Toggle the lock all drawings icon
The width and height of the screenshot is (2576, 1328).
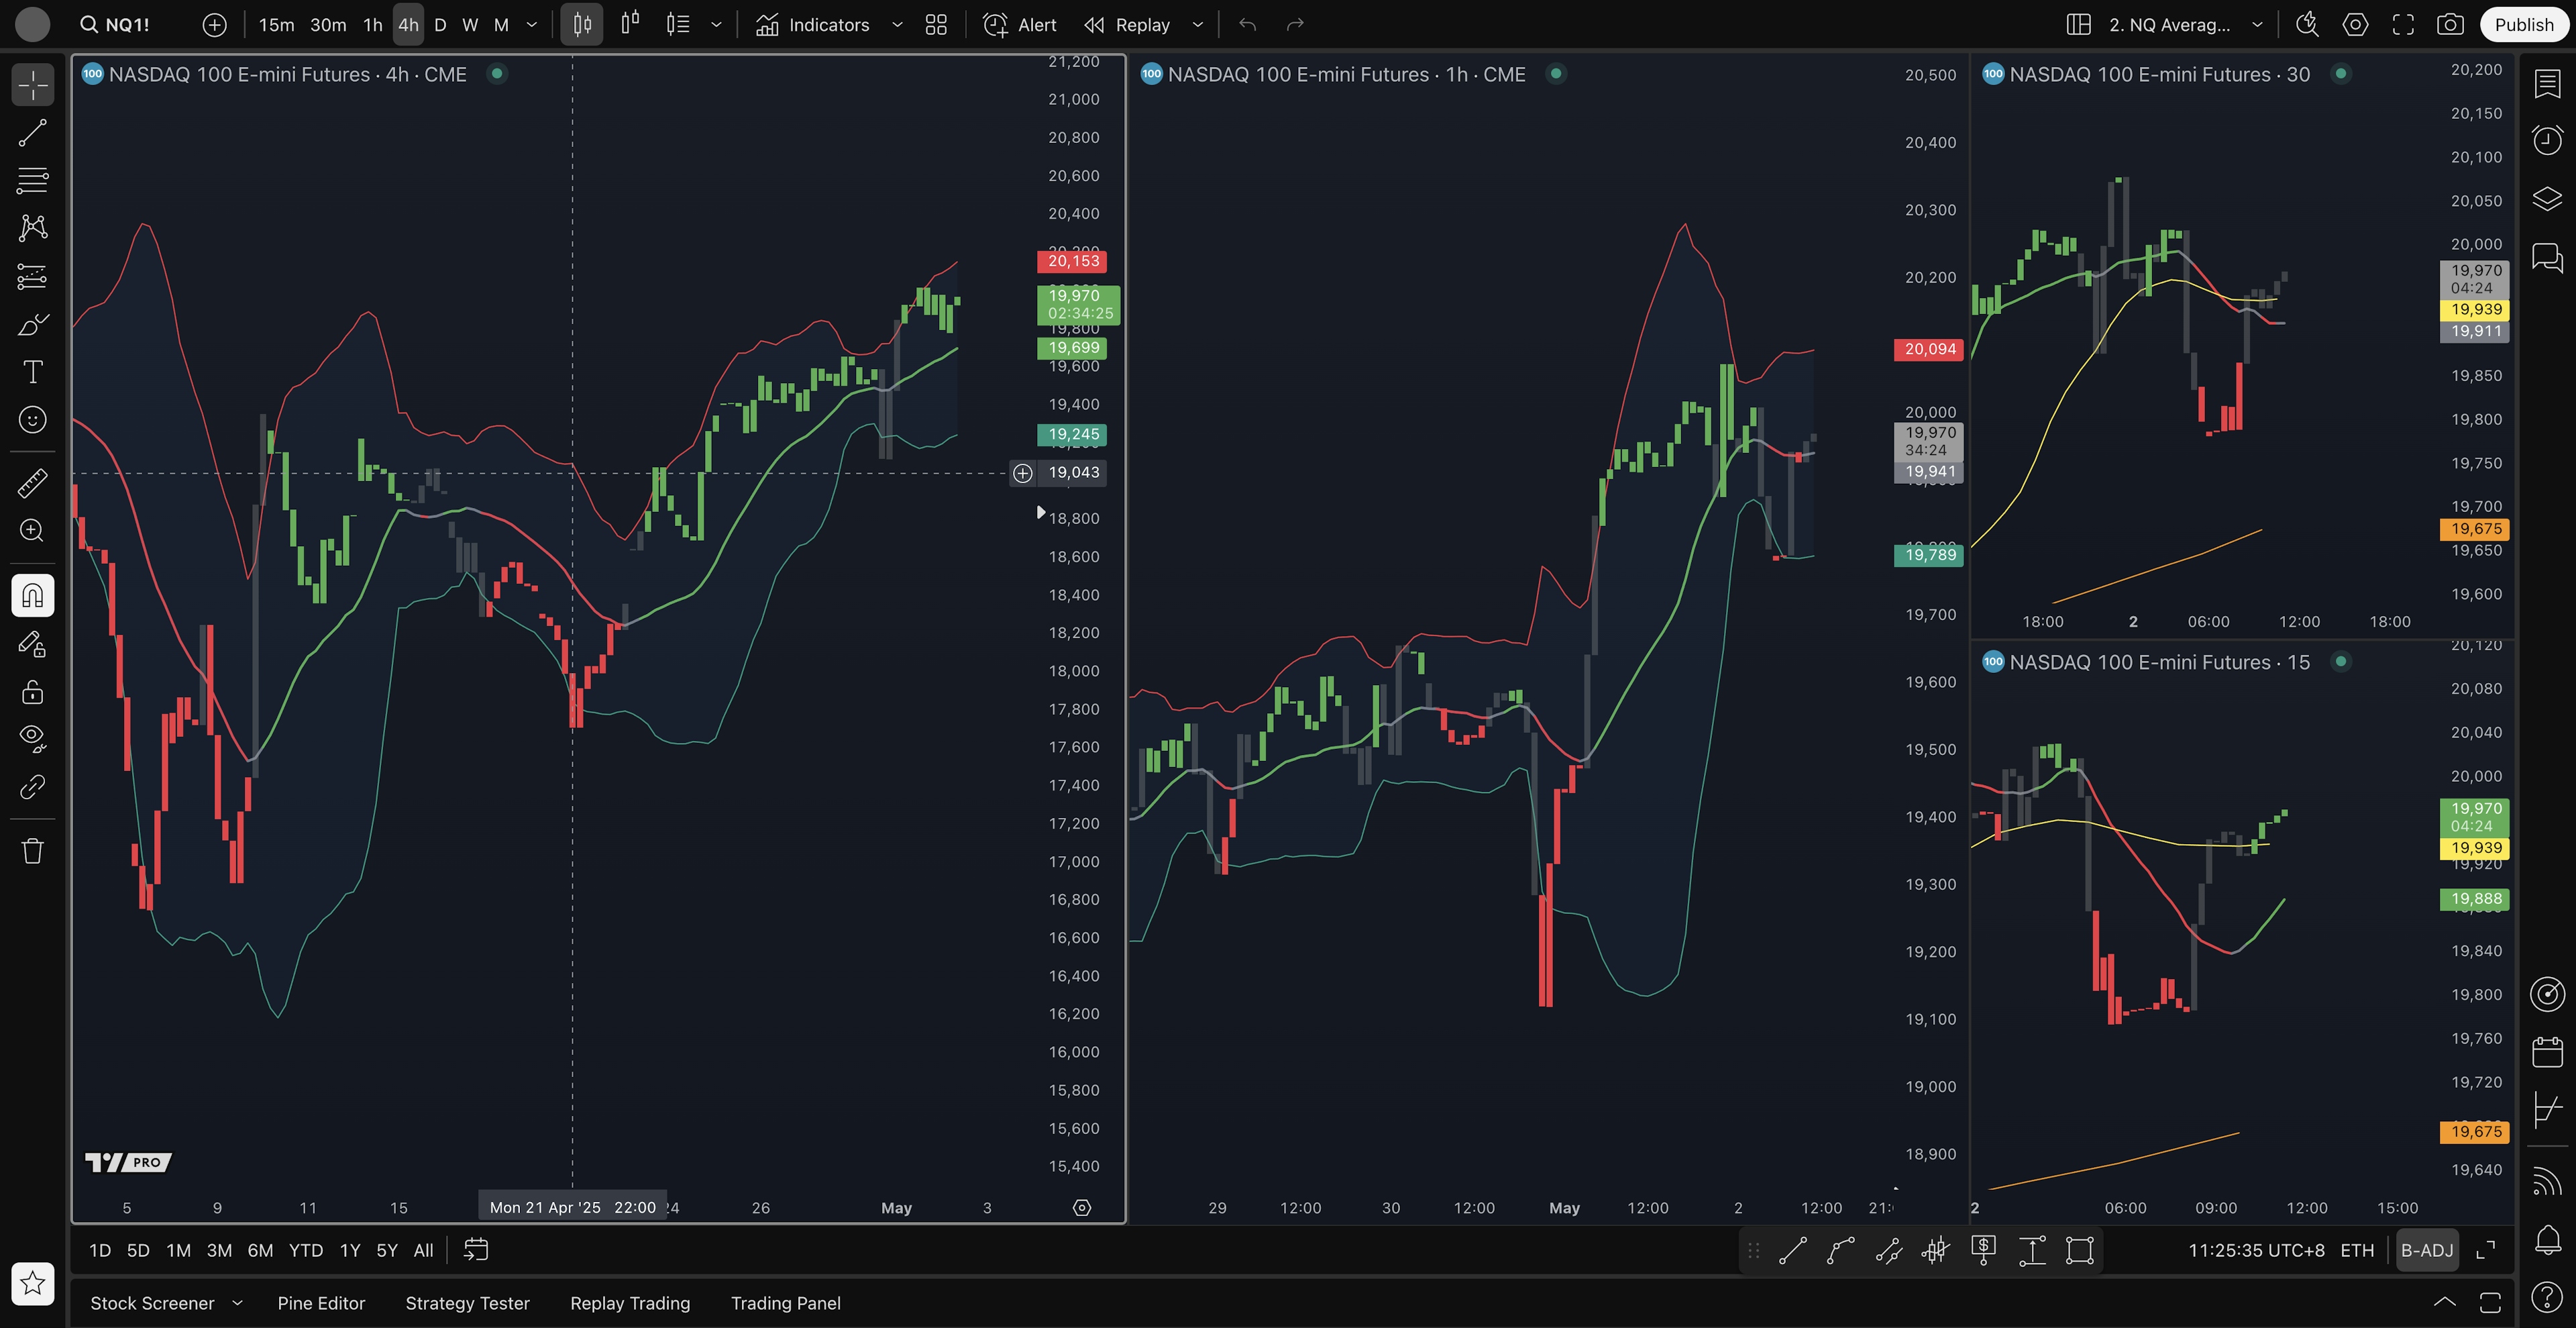[32, 692]
